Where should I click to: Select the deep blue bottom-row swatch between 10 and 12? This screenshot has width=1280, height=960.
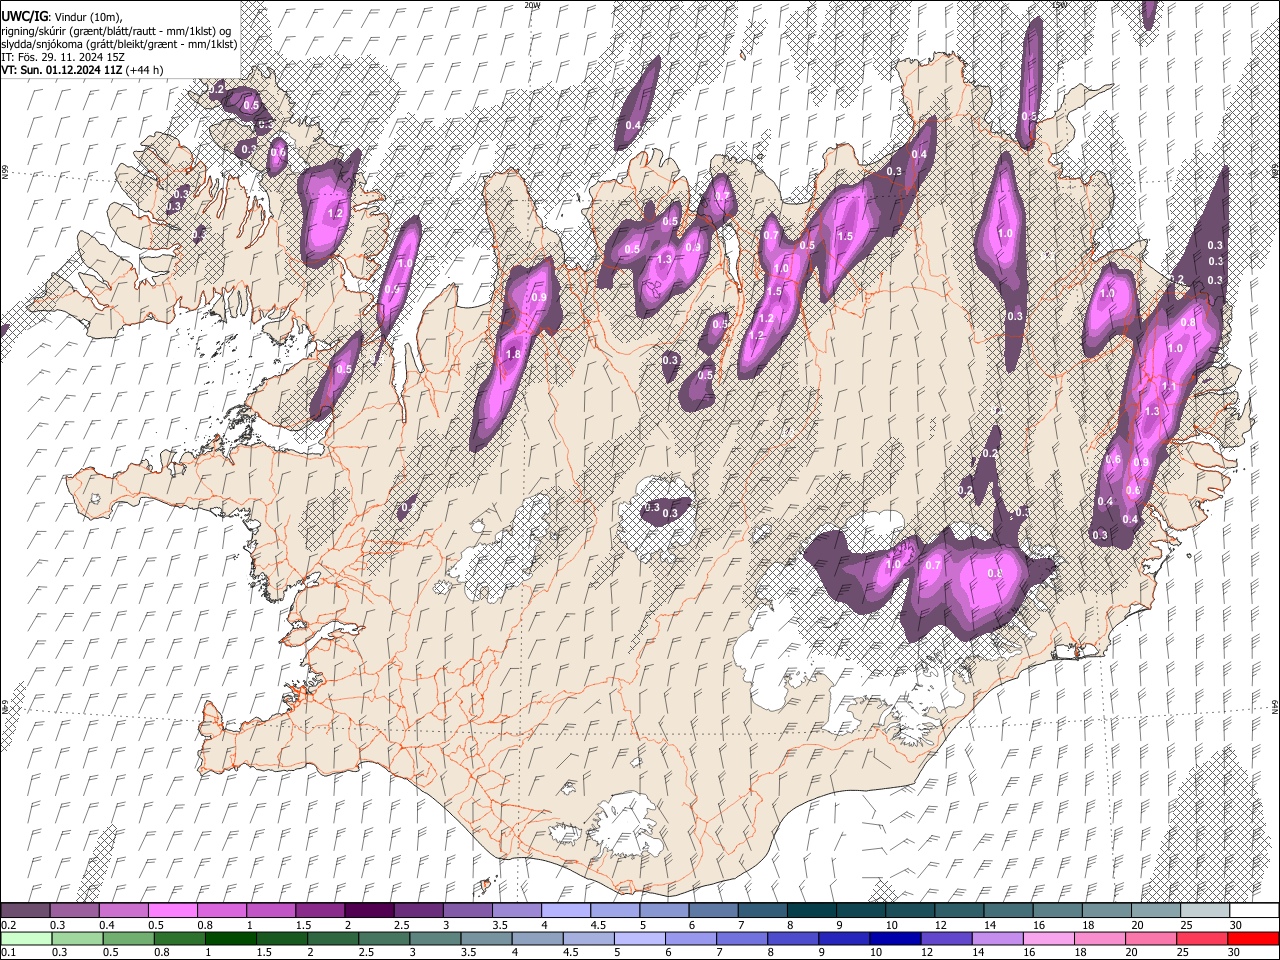[x=893, y=938]
